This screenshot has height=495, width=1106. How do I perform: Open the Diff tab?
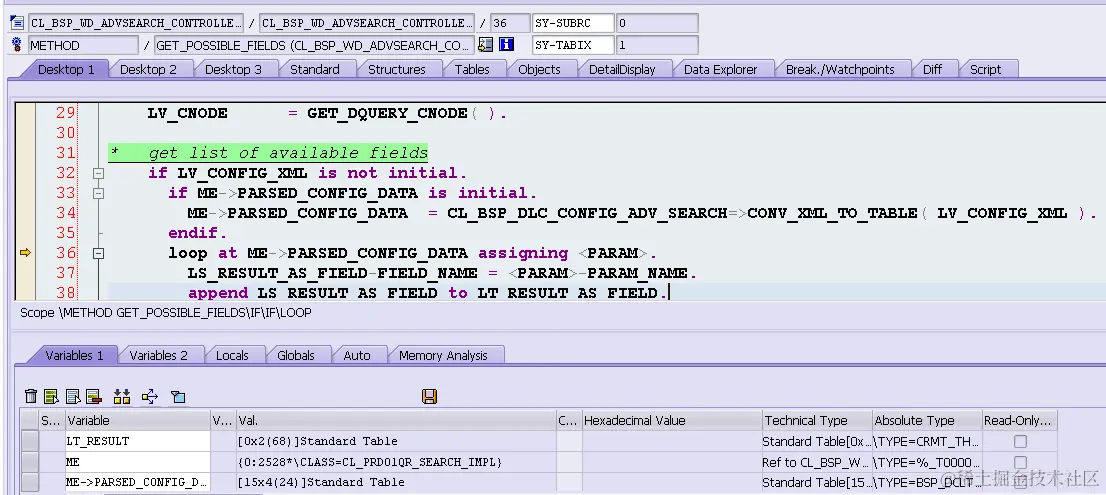tap(932, 69)
